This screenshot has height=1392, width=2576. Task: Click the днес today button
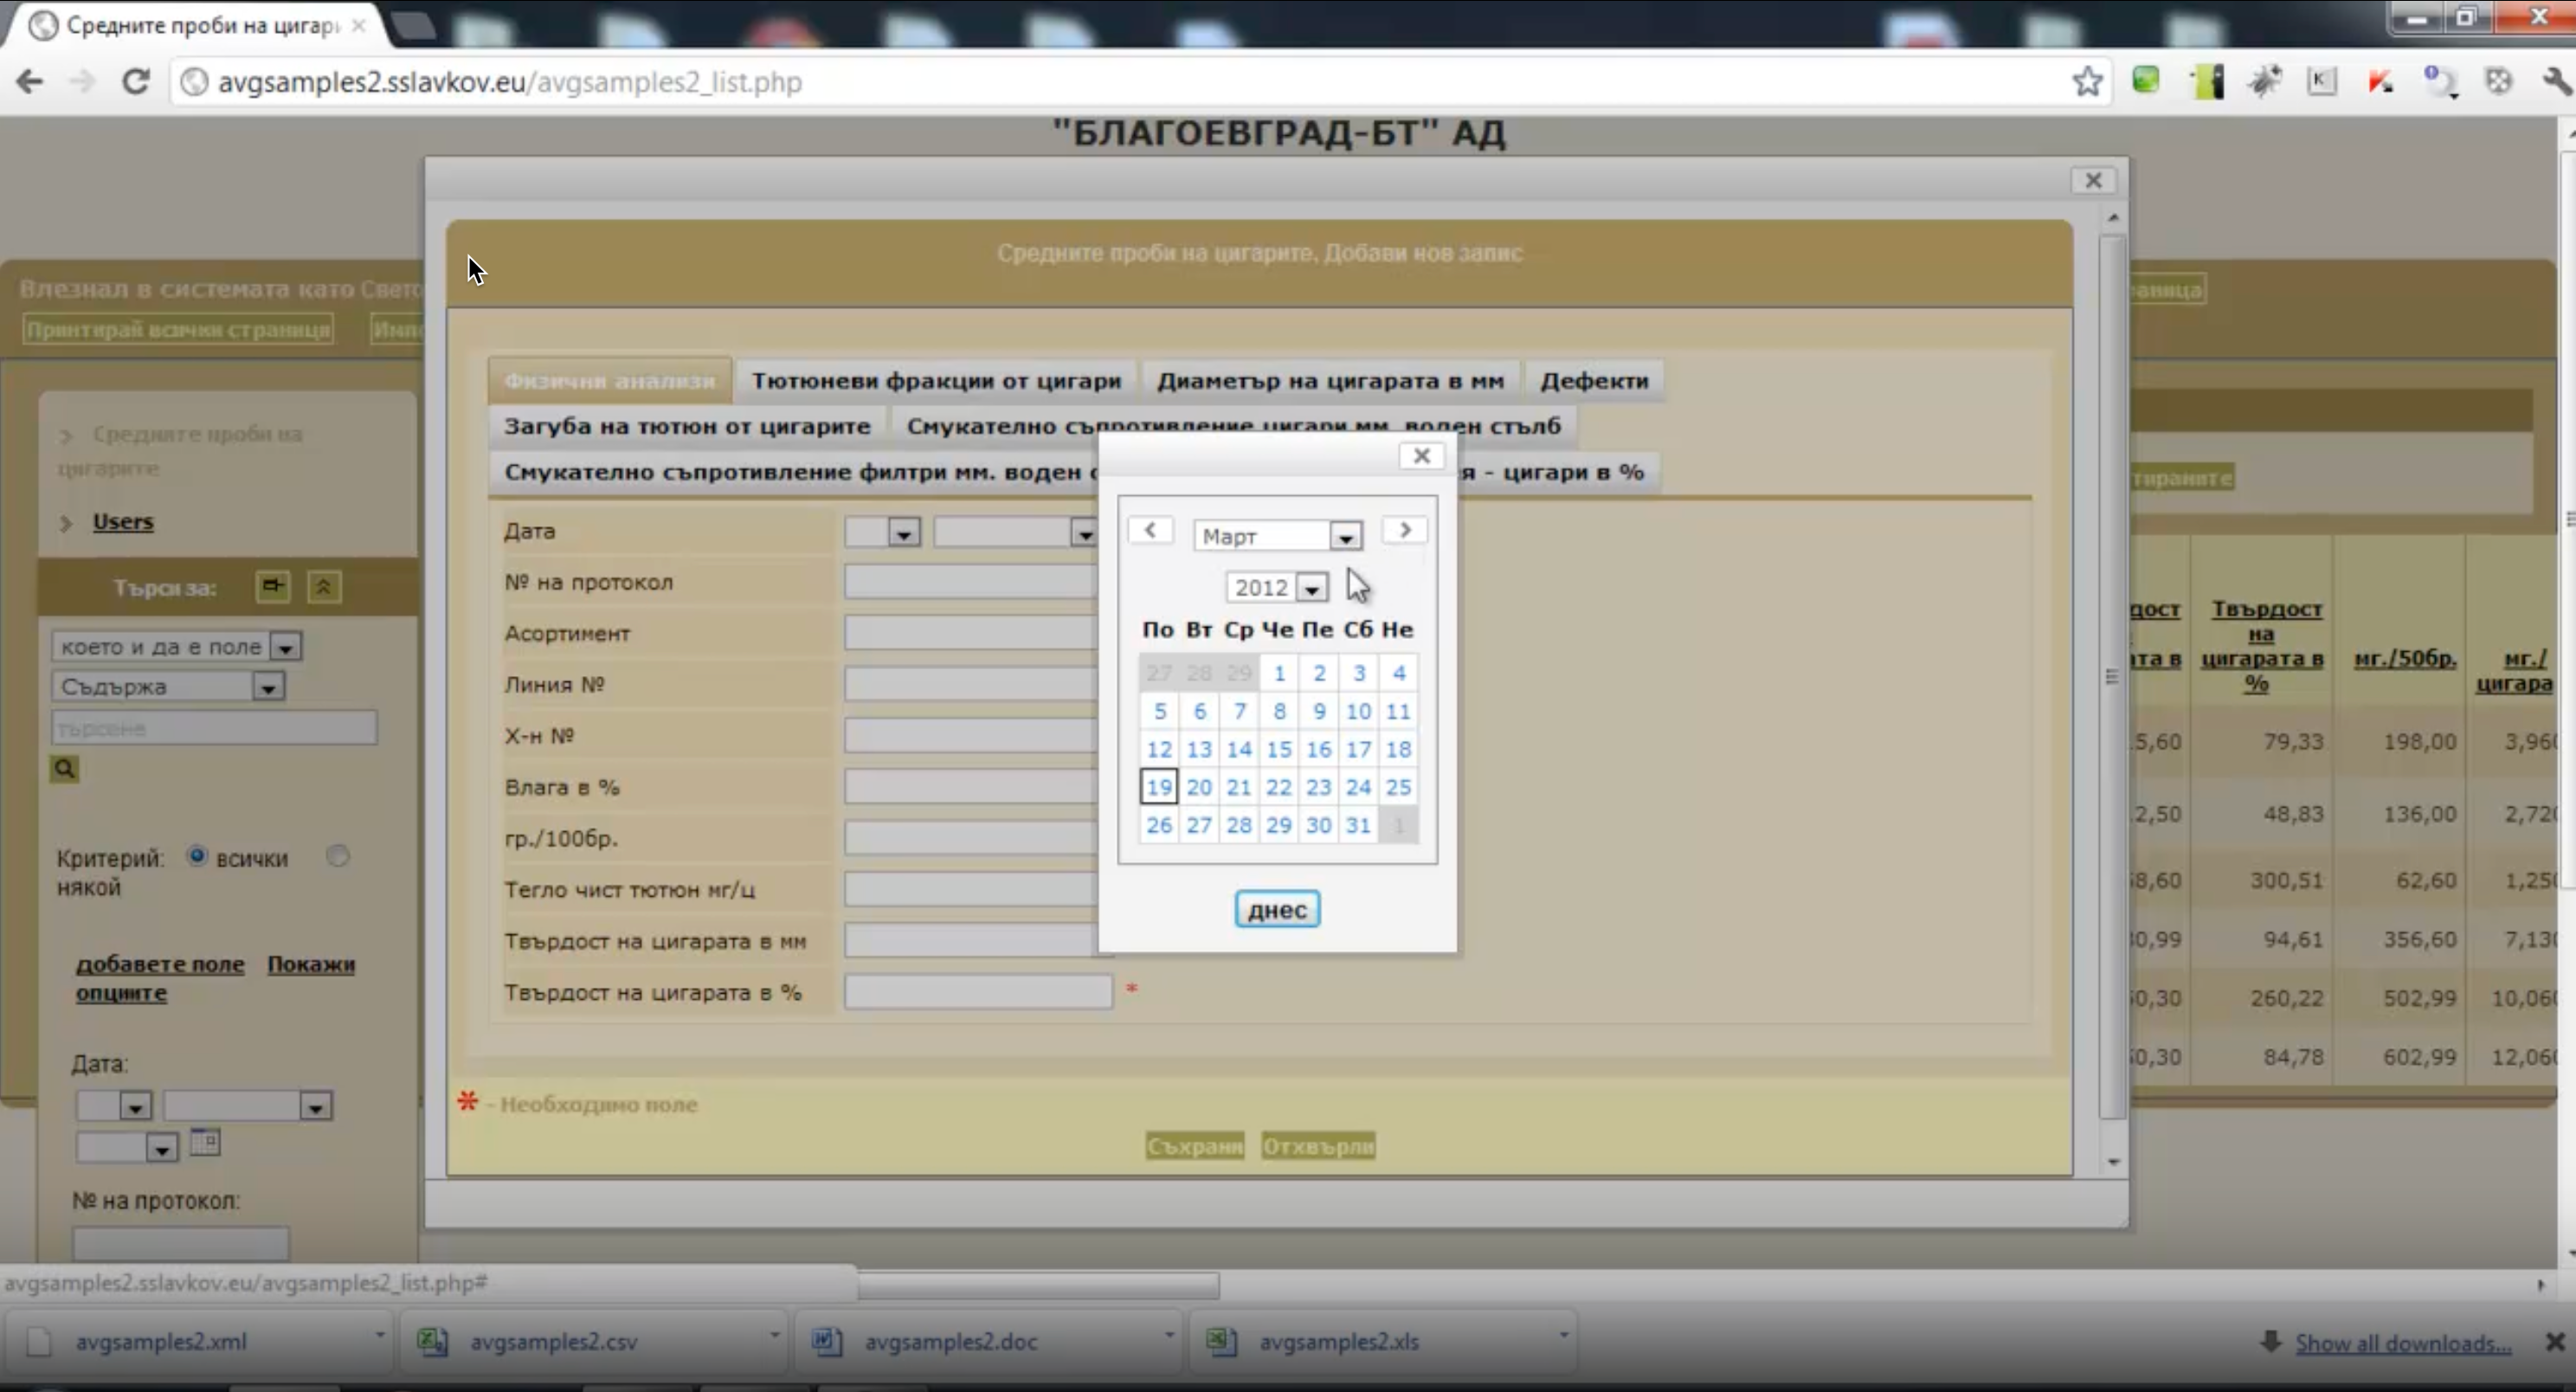point(1277,909)
